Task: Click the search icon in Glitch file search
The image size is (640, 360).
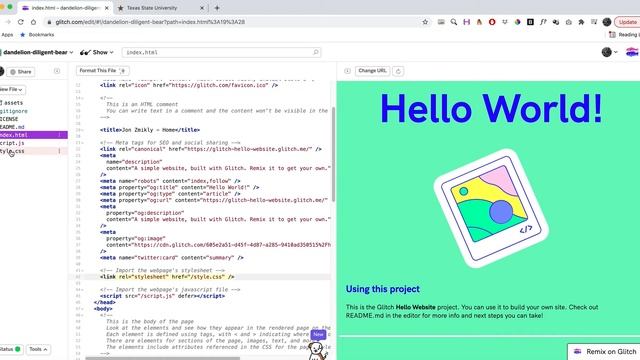Action: coord(316,52)
